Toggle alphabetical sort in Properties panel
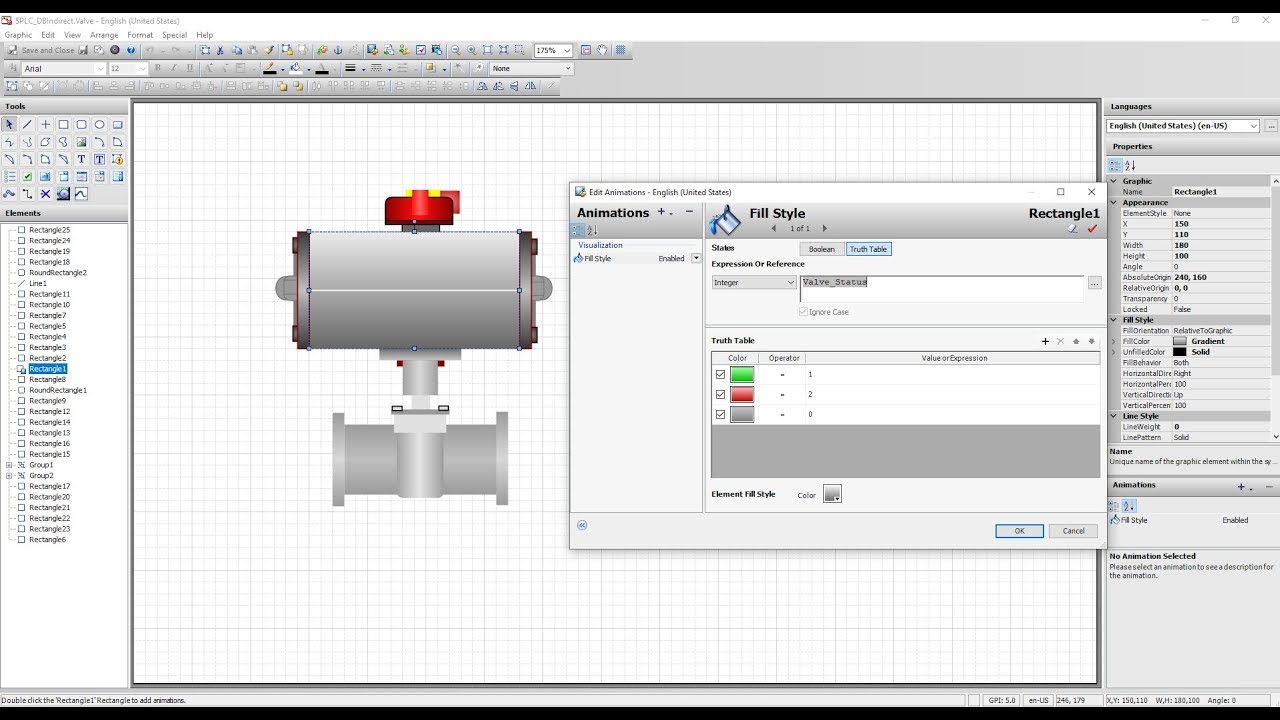 pos(1130,165)
